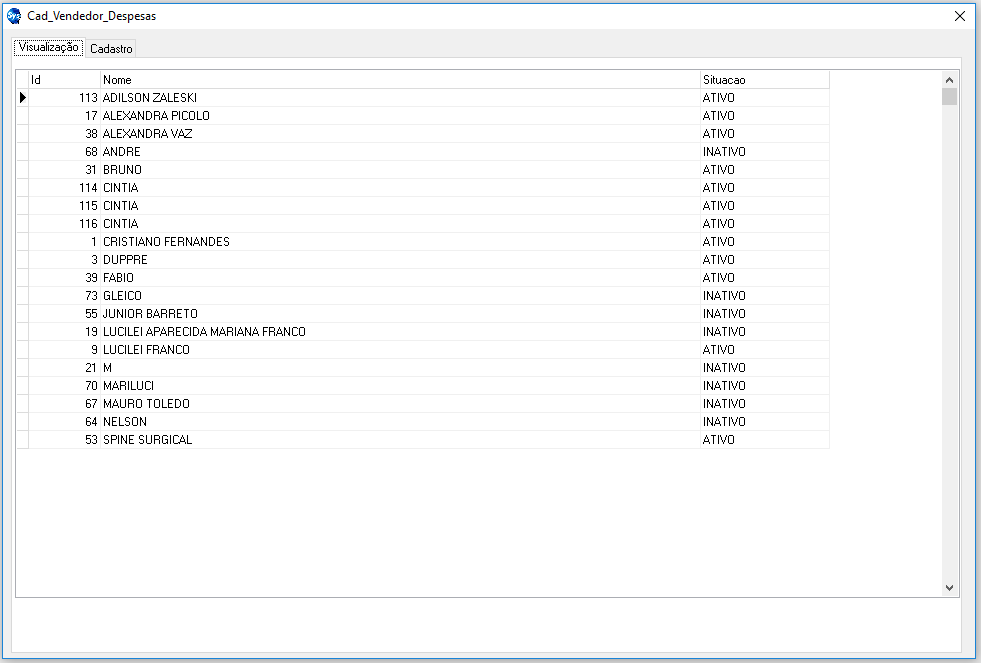Click the Situacao column header

764,79
